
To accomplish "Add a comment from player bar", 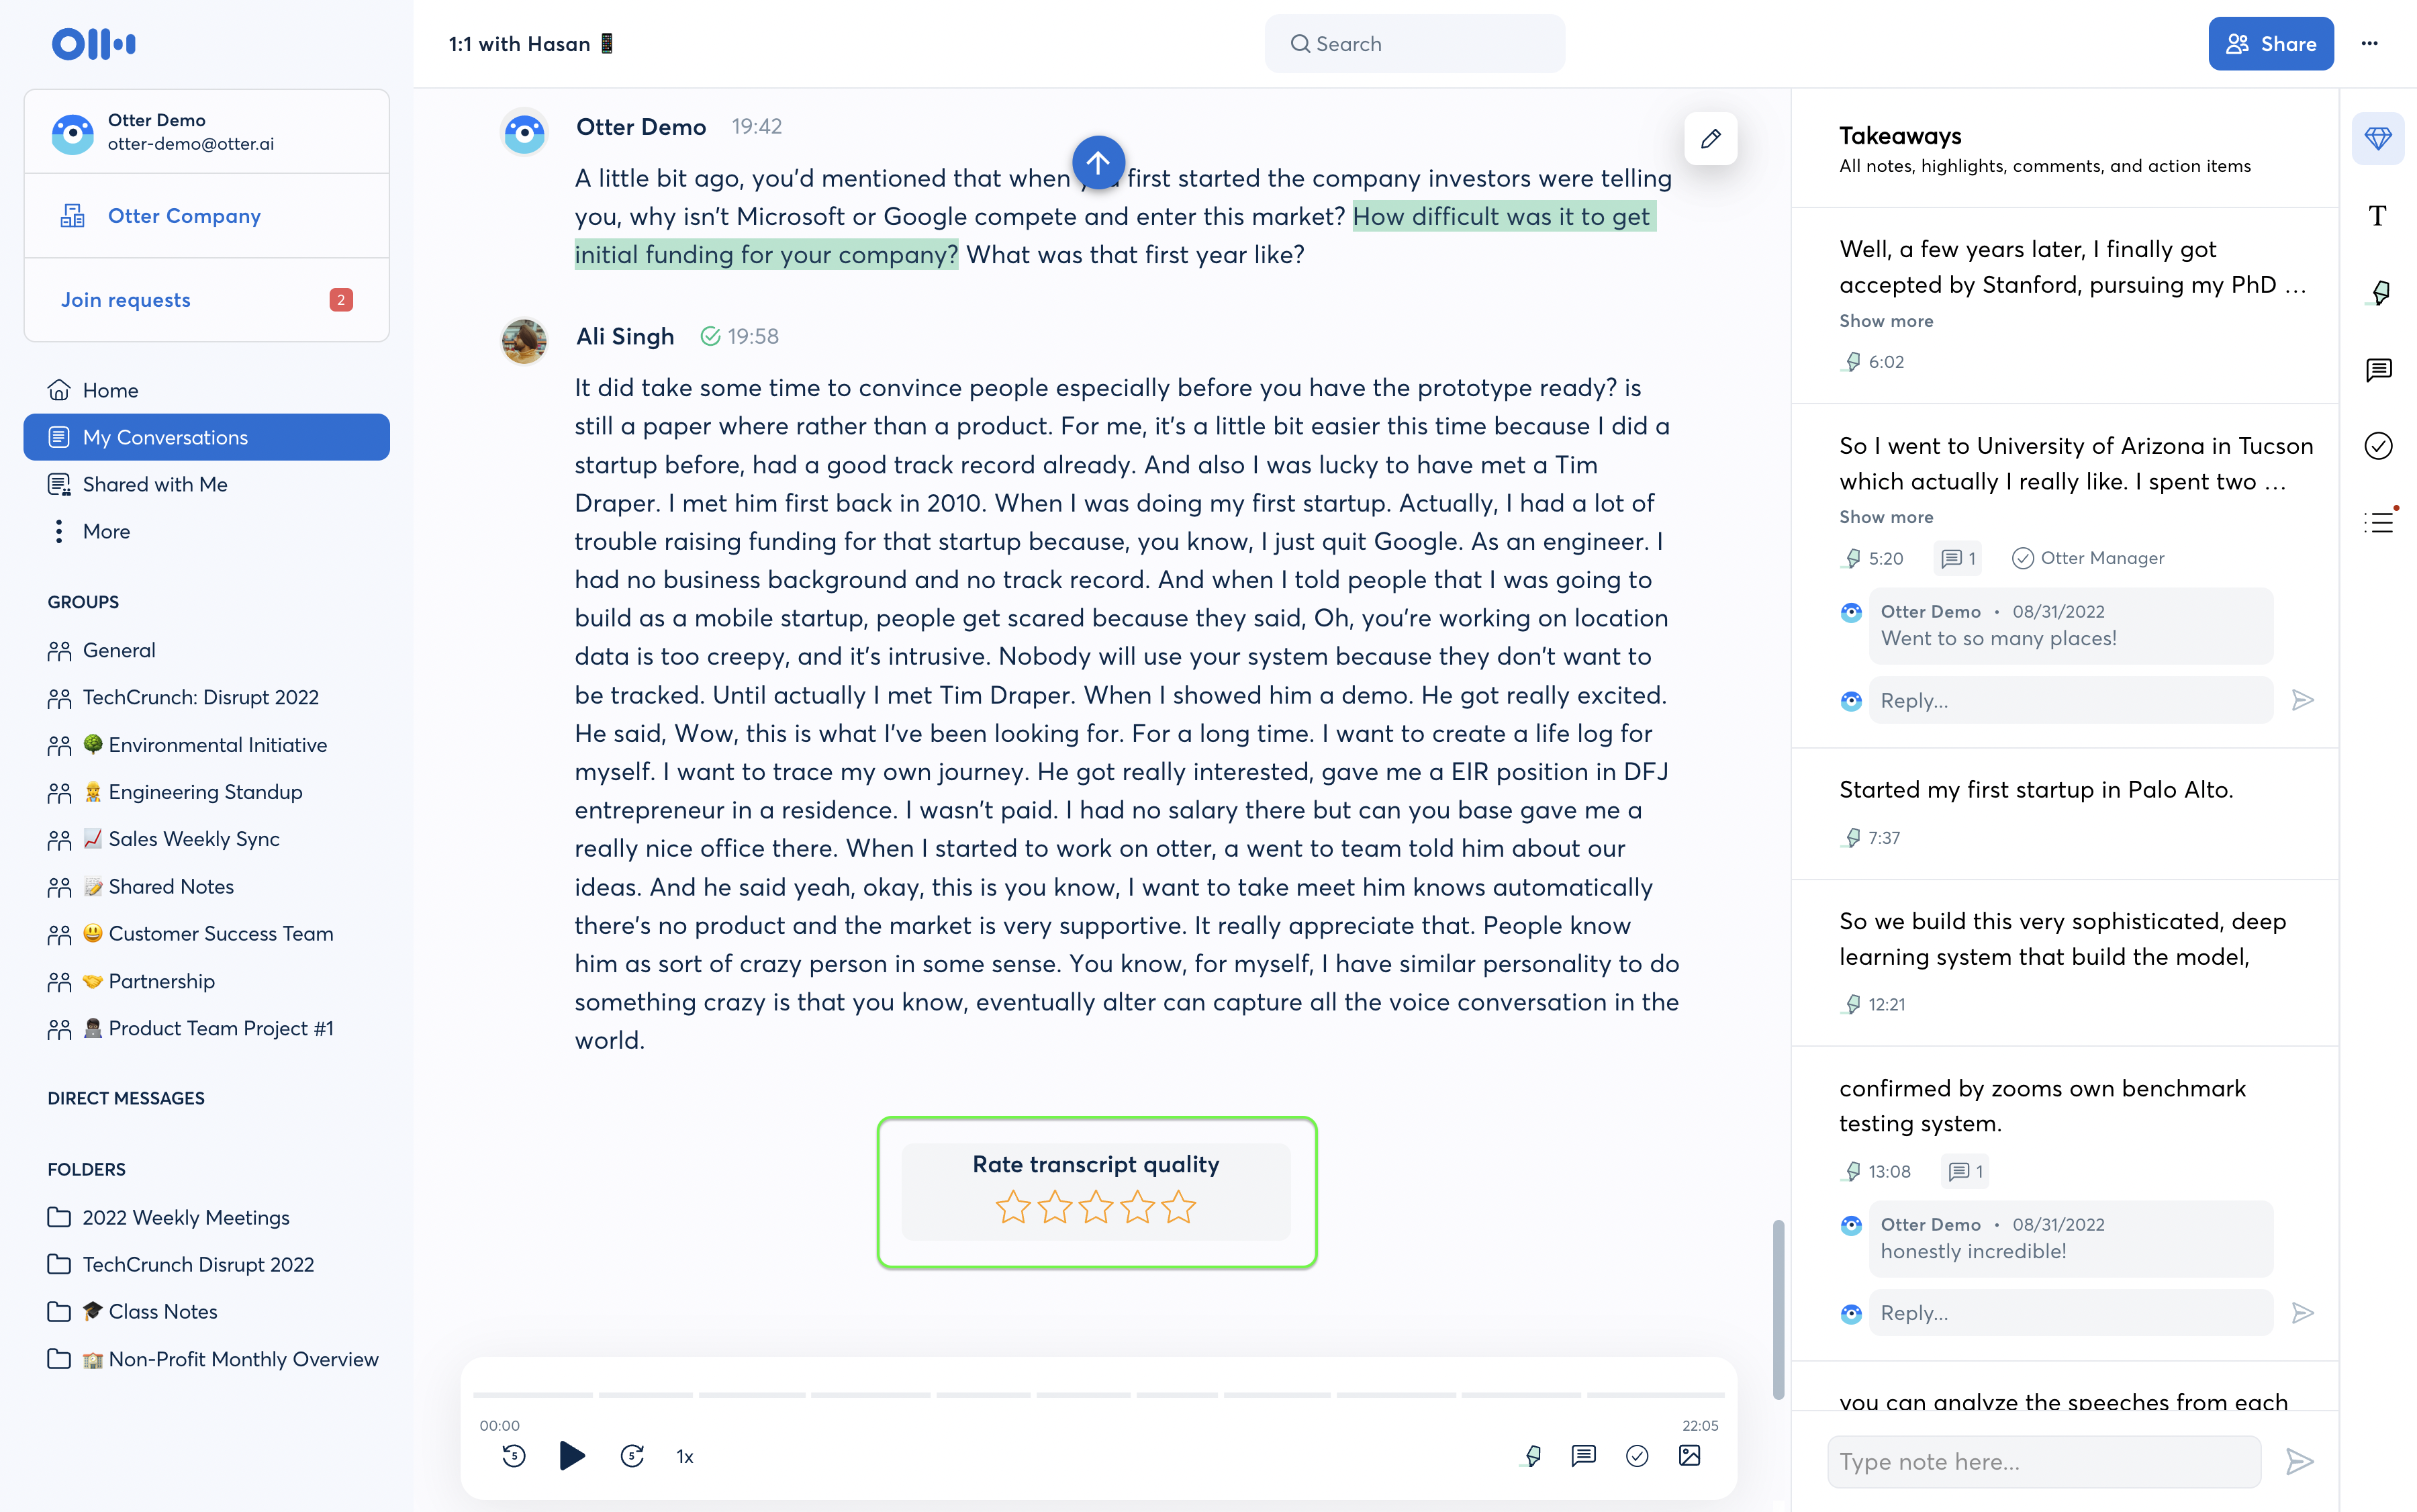I will 1583,1456.
